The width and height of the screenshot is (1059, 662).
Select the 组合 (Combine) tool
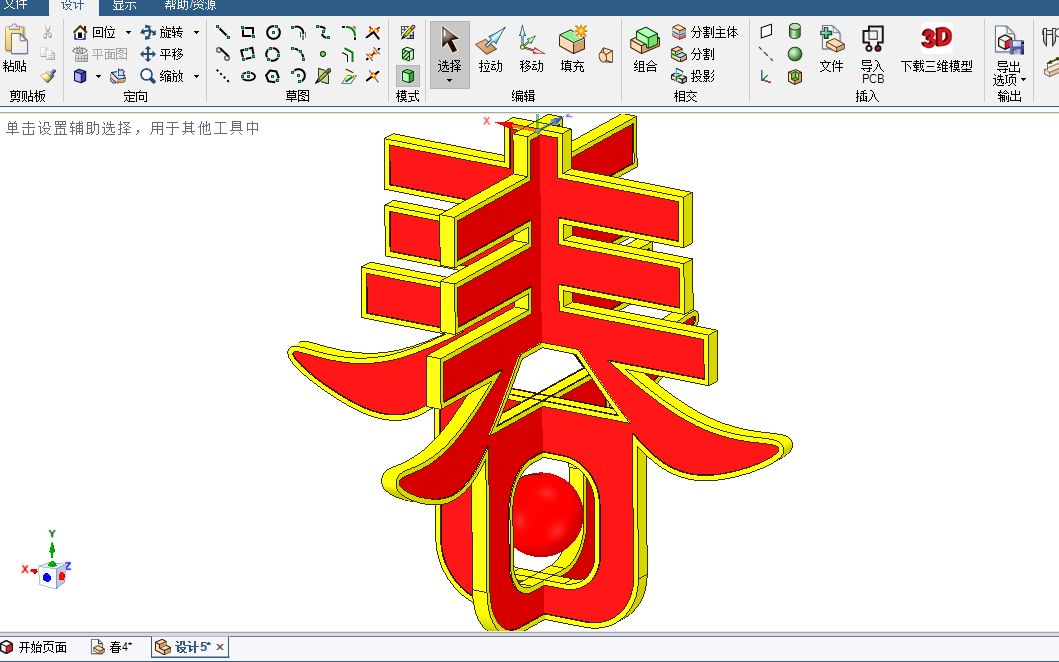pyautogui.click(x=643, y=50)
